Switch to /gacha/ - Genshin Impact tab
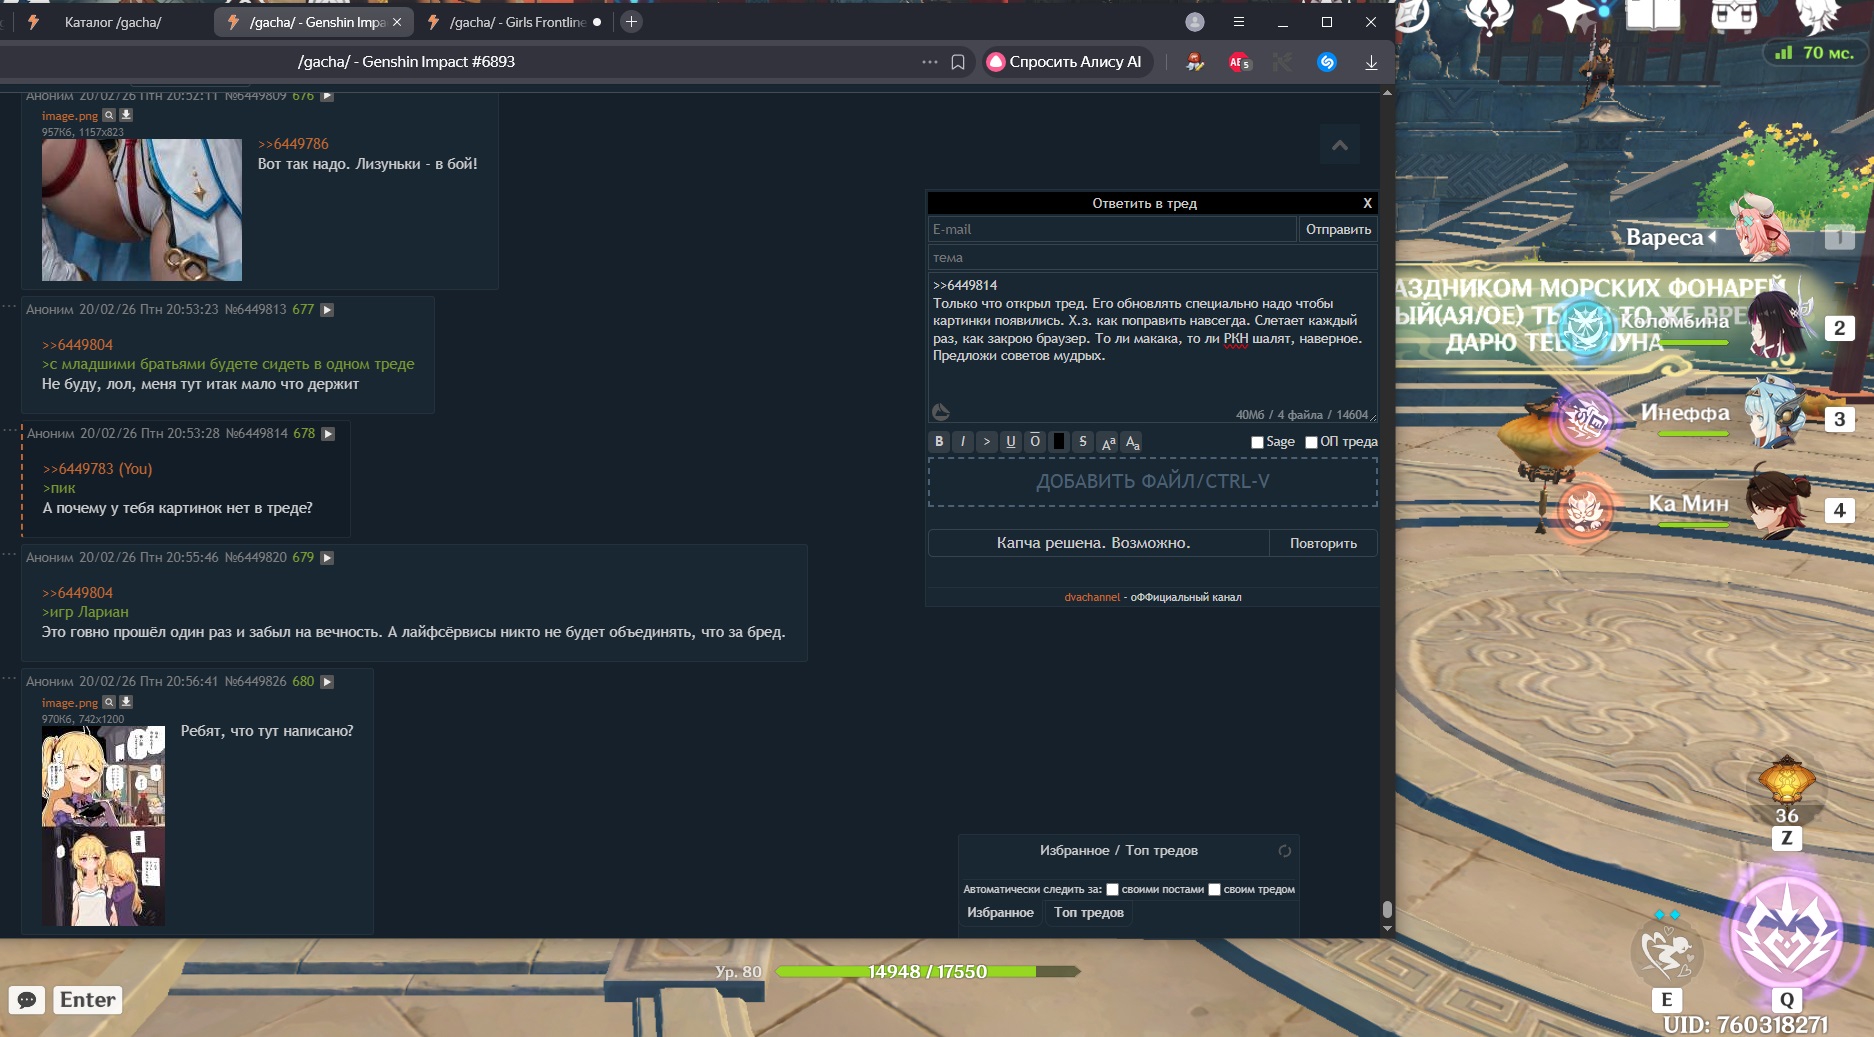The width and height of the screenshot is (1874, 1037). coord(306,22)
